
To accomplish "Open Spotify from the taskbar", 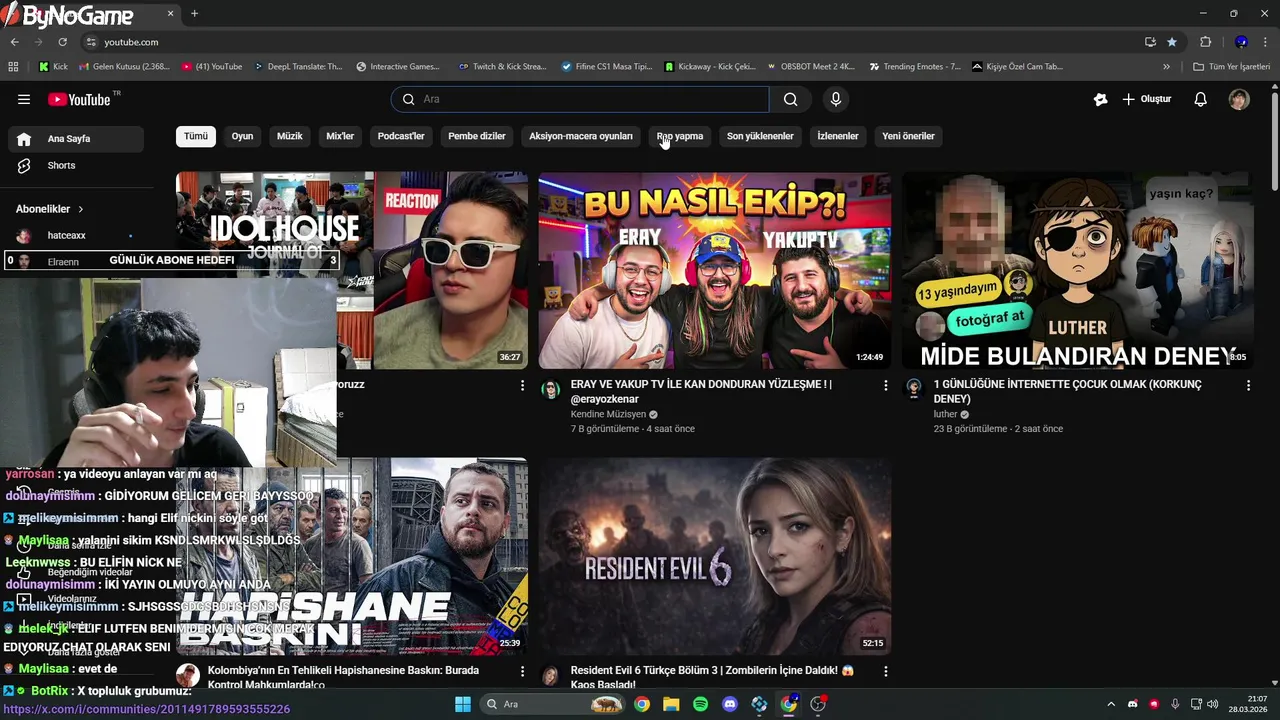I will [x=700, y=704].
